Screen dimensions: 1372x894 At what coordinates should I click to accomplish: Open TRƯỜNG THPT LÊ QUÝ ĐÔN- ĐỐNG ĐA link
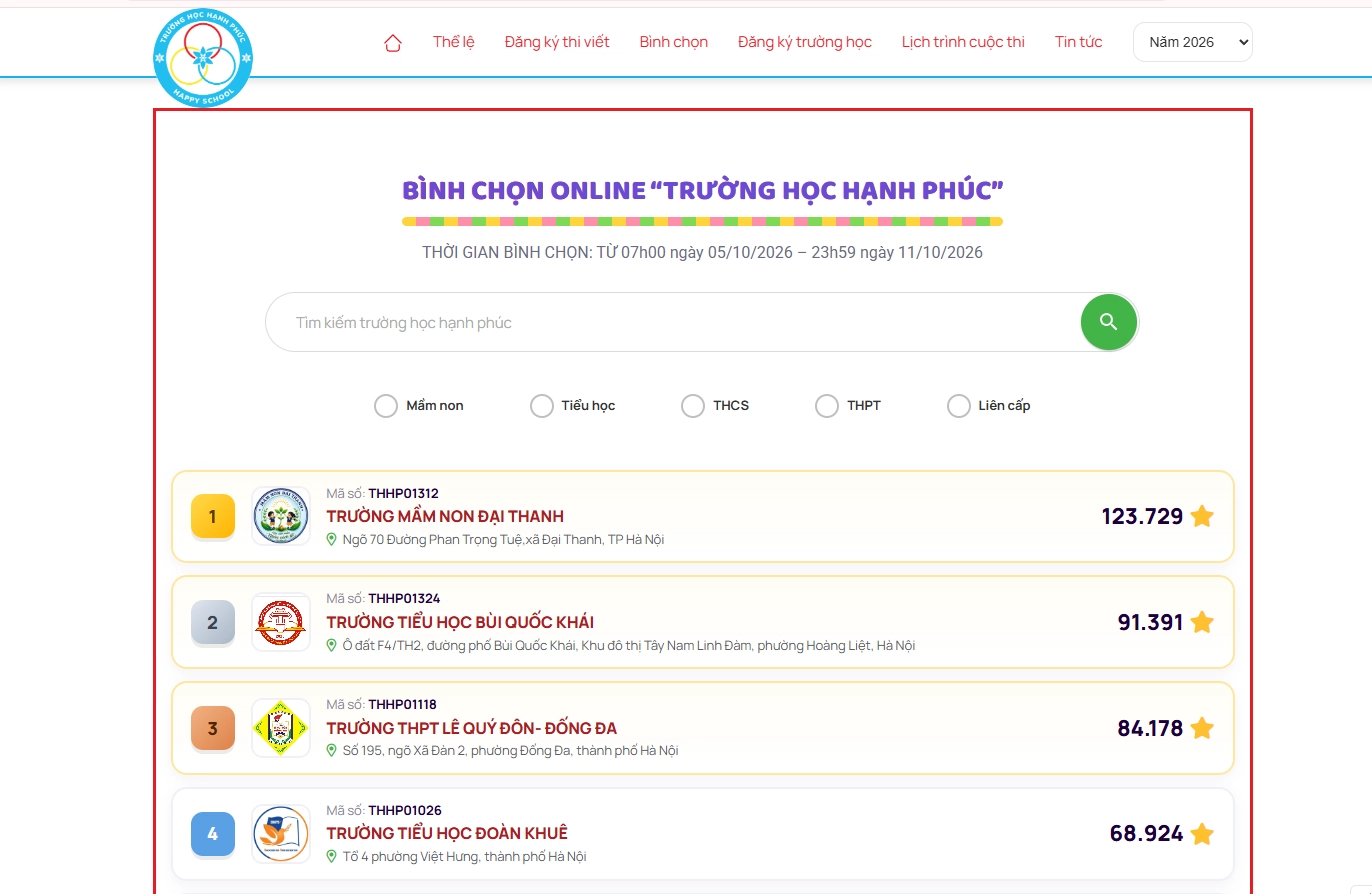(x=472, y=728)
